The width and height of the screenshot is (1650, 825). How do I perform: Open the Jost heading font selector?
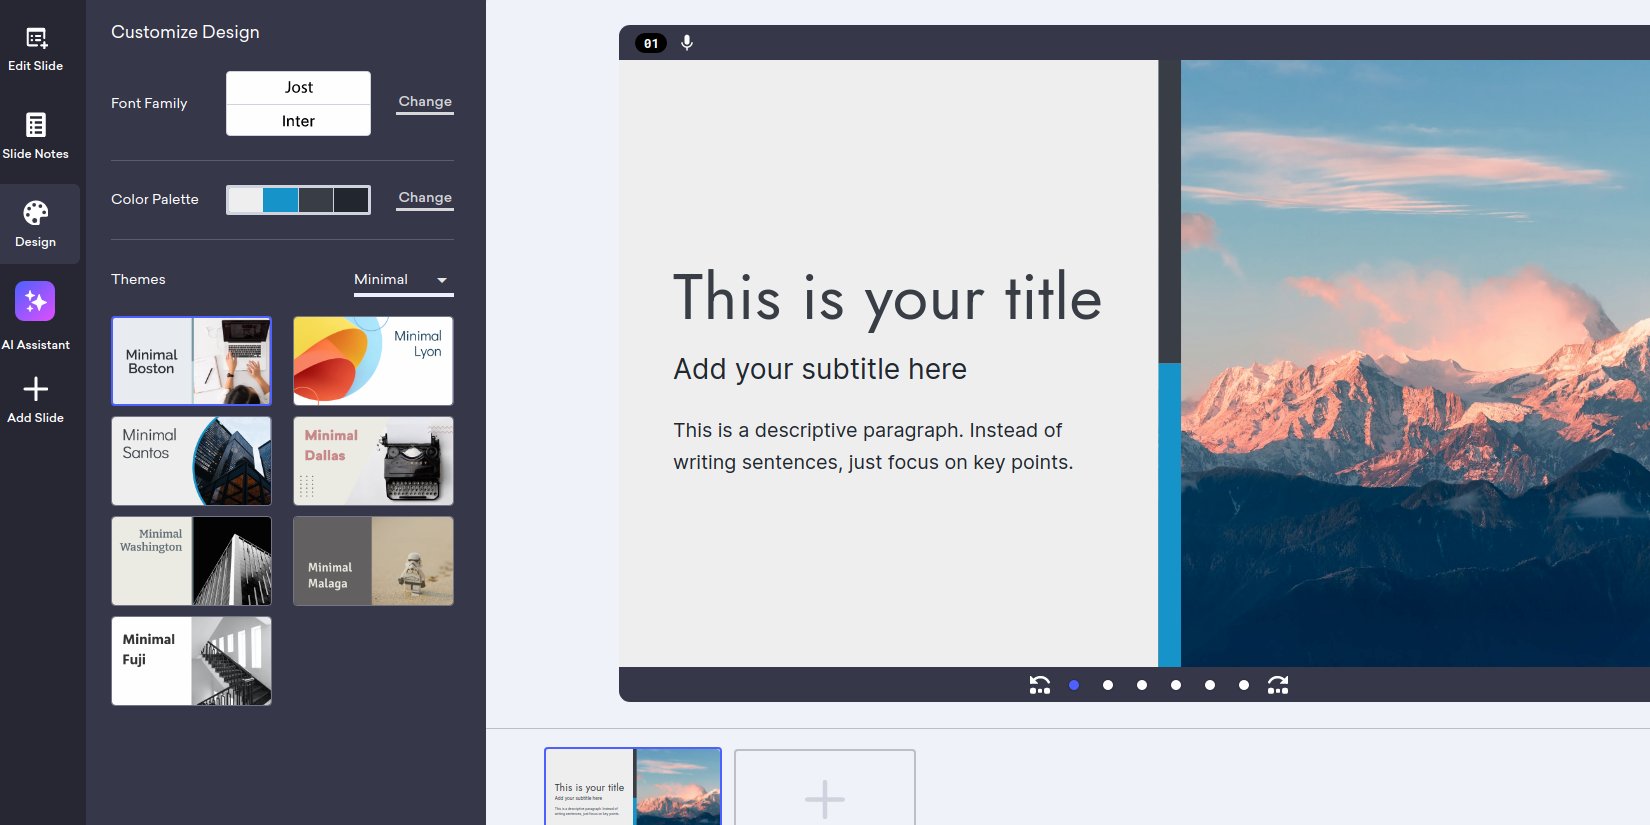[298, 88]
